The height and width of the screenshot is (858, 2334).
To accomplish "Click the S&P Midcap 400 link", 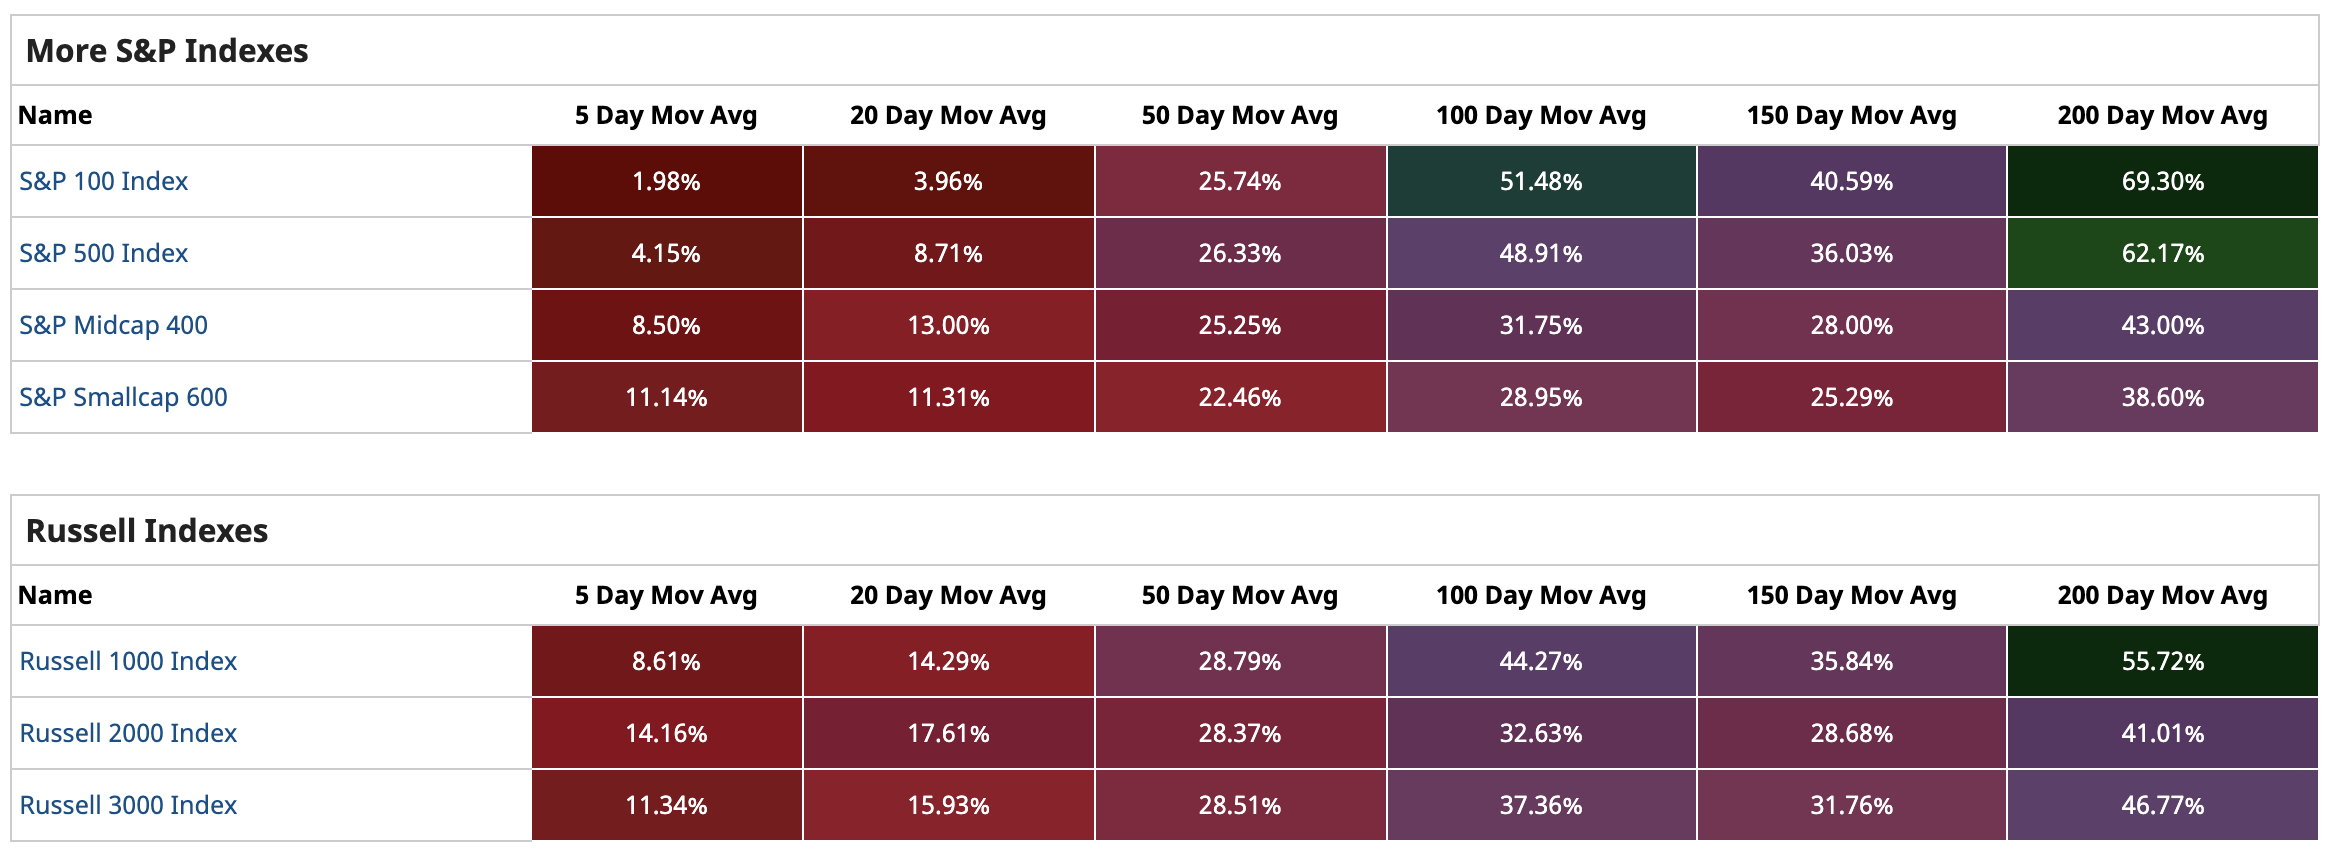I will (113, 325).
